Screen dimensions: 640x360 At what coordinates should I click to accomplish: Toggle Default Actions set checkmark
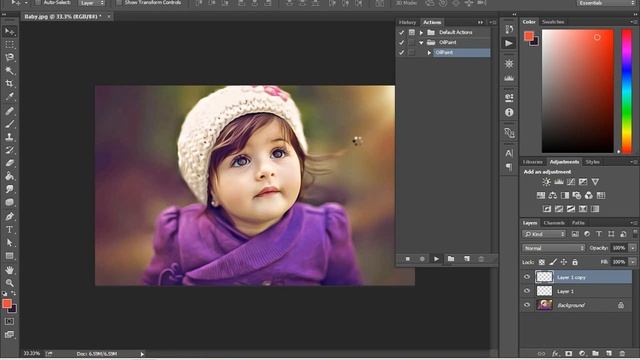402,32
